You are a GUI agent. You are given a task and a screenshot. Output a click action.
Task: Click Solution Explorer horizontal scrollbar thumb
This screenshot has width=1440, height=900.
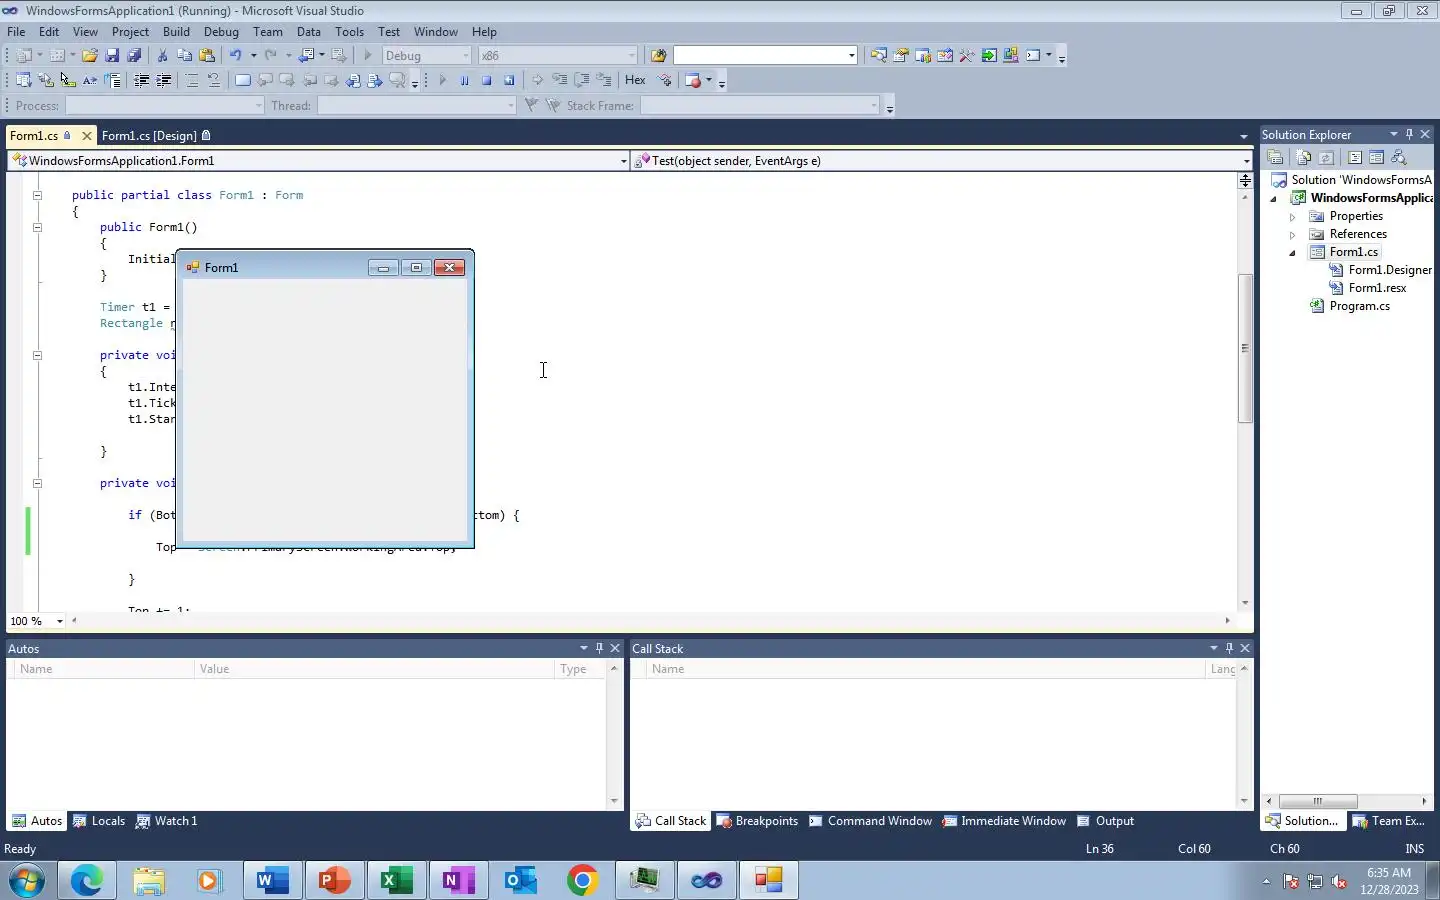click(1318, 801)
